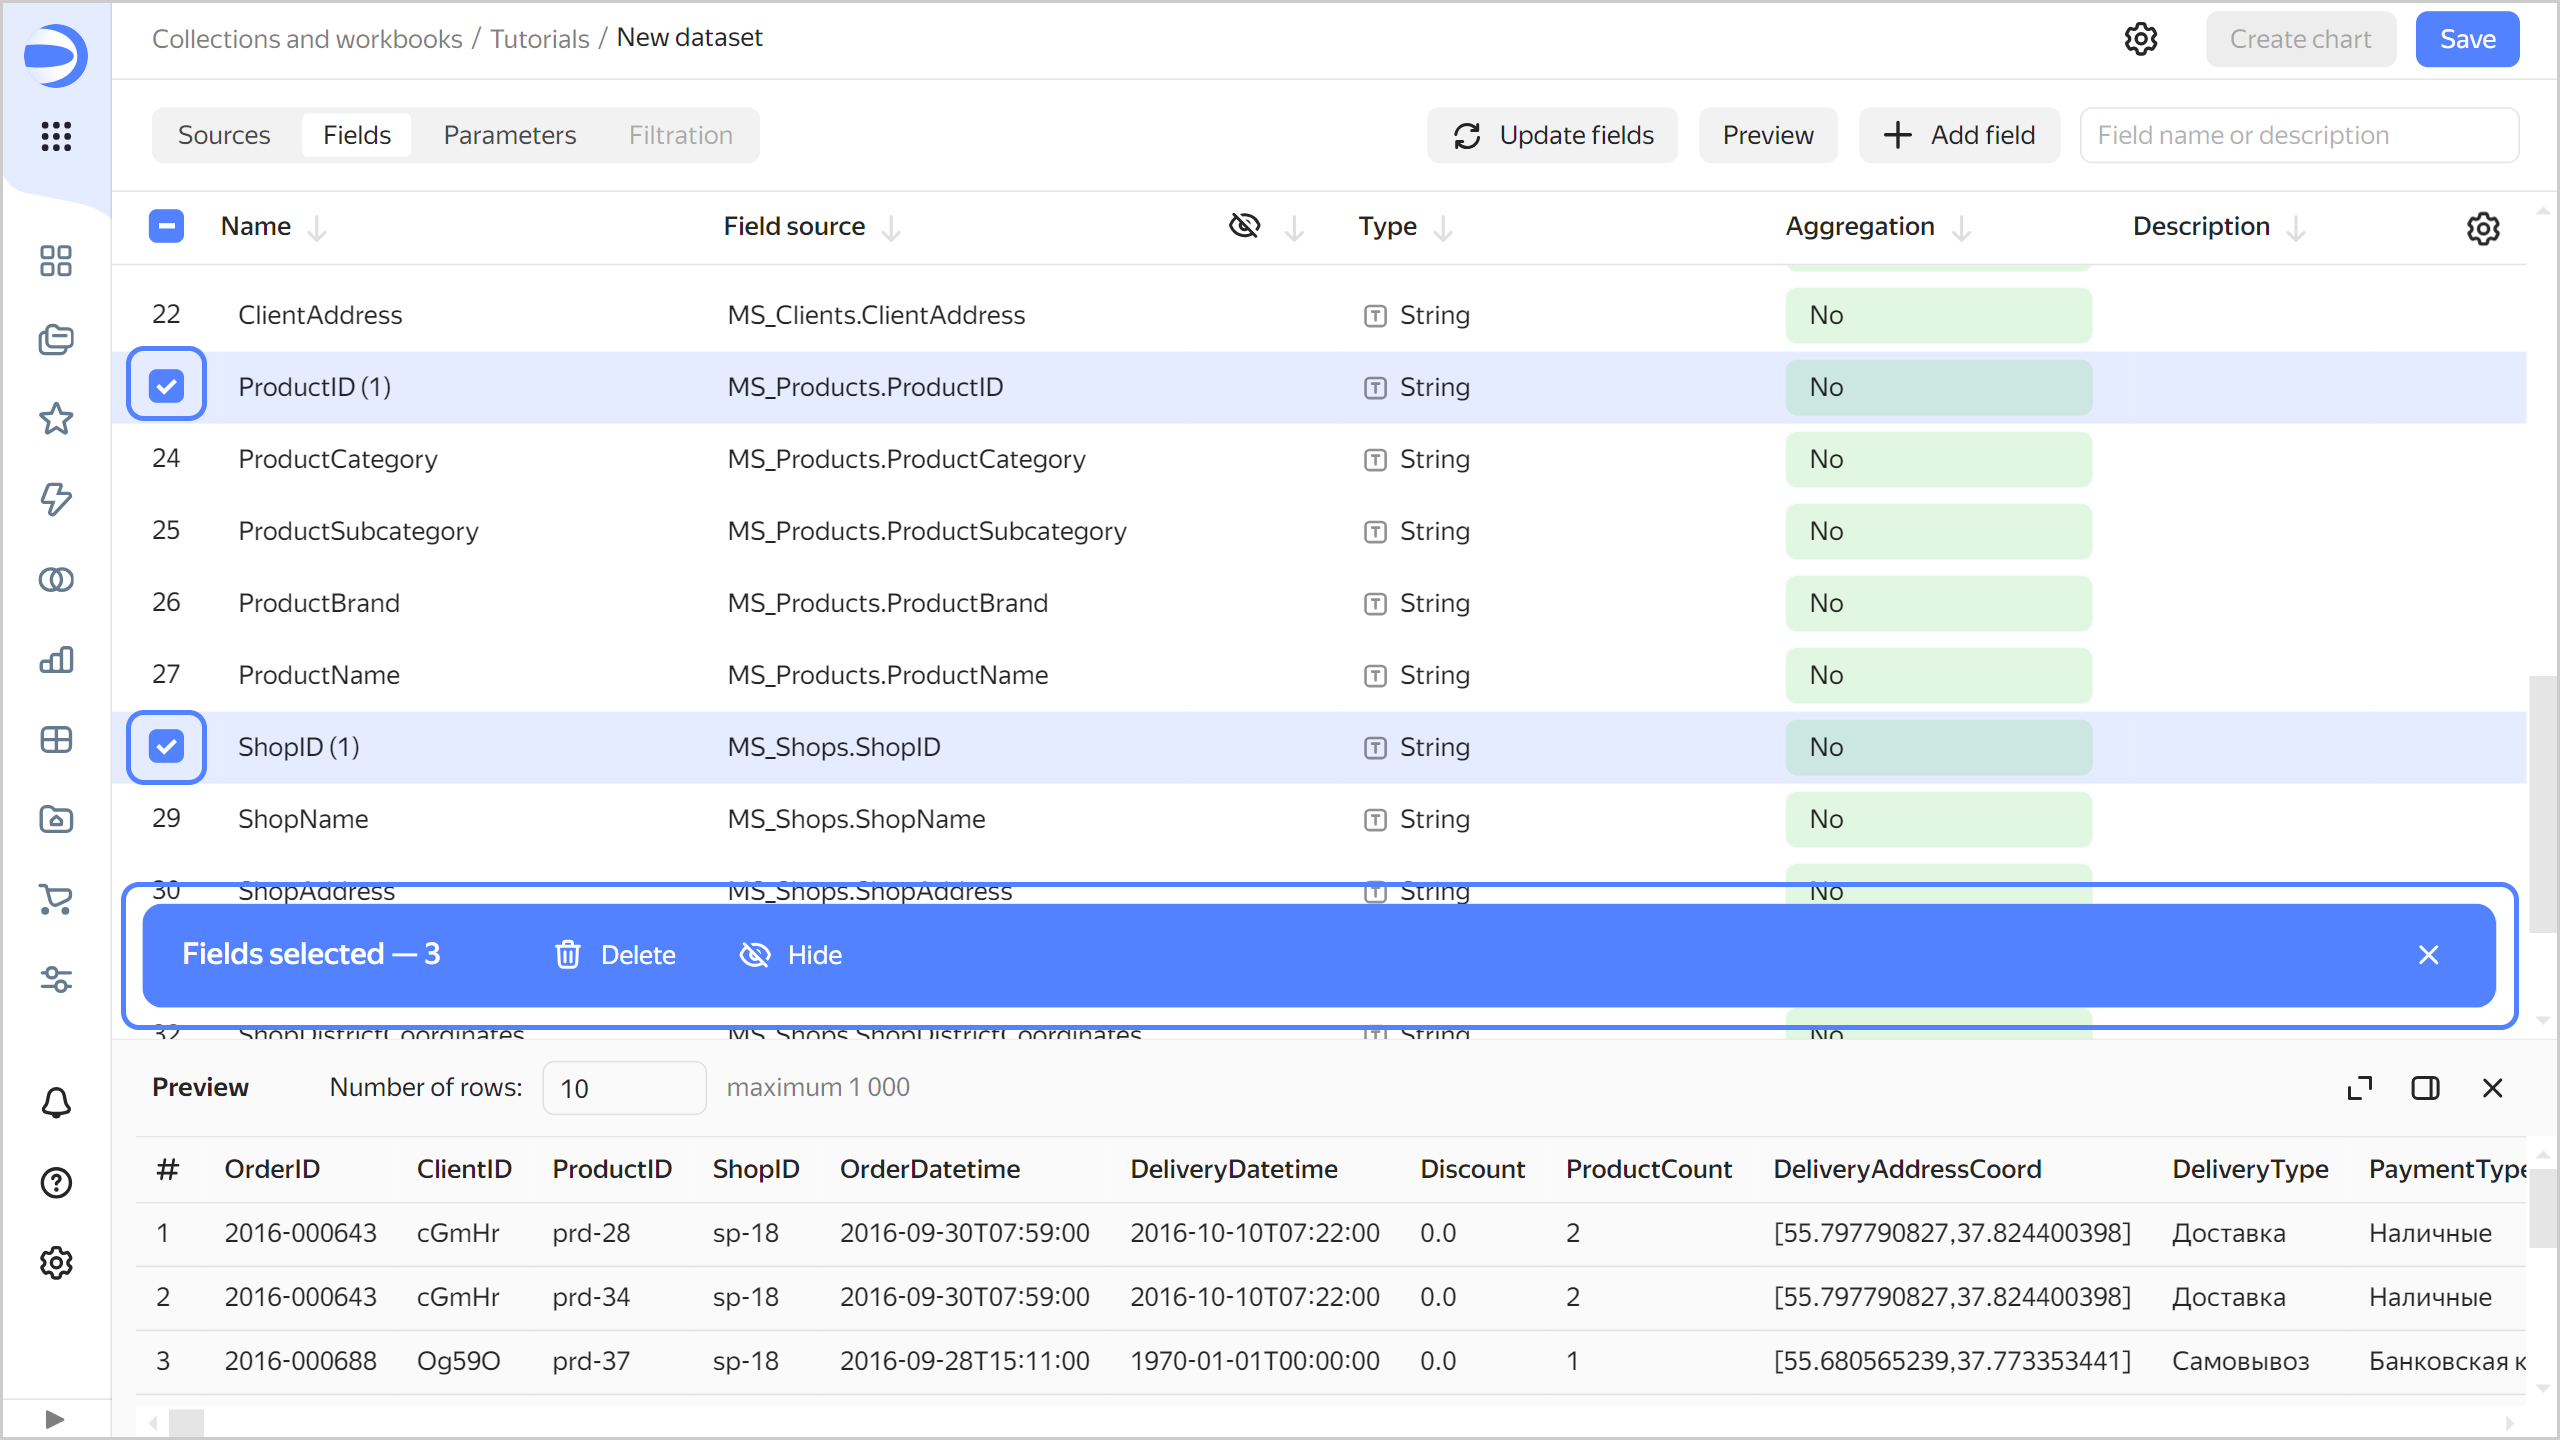The image size is (2560, 1440).
Task: Click the Update fields button
Action: coord(1553,135)
